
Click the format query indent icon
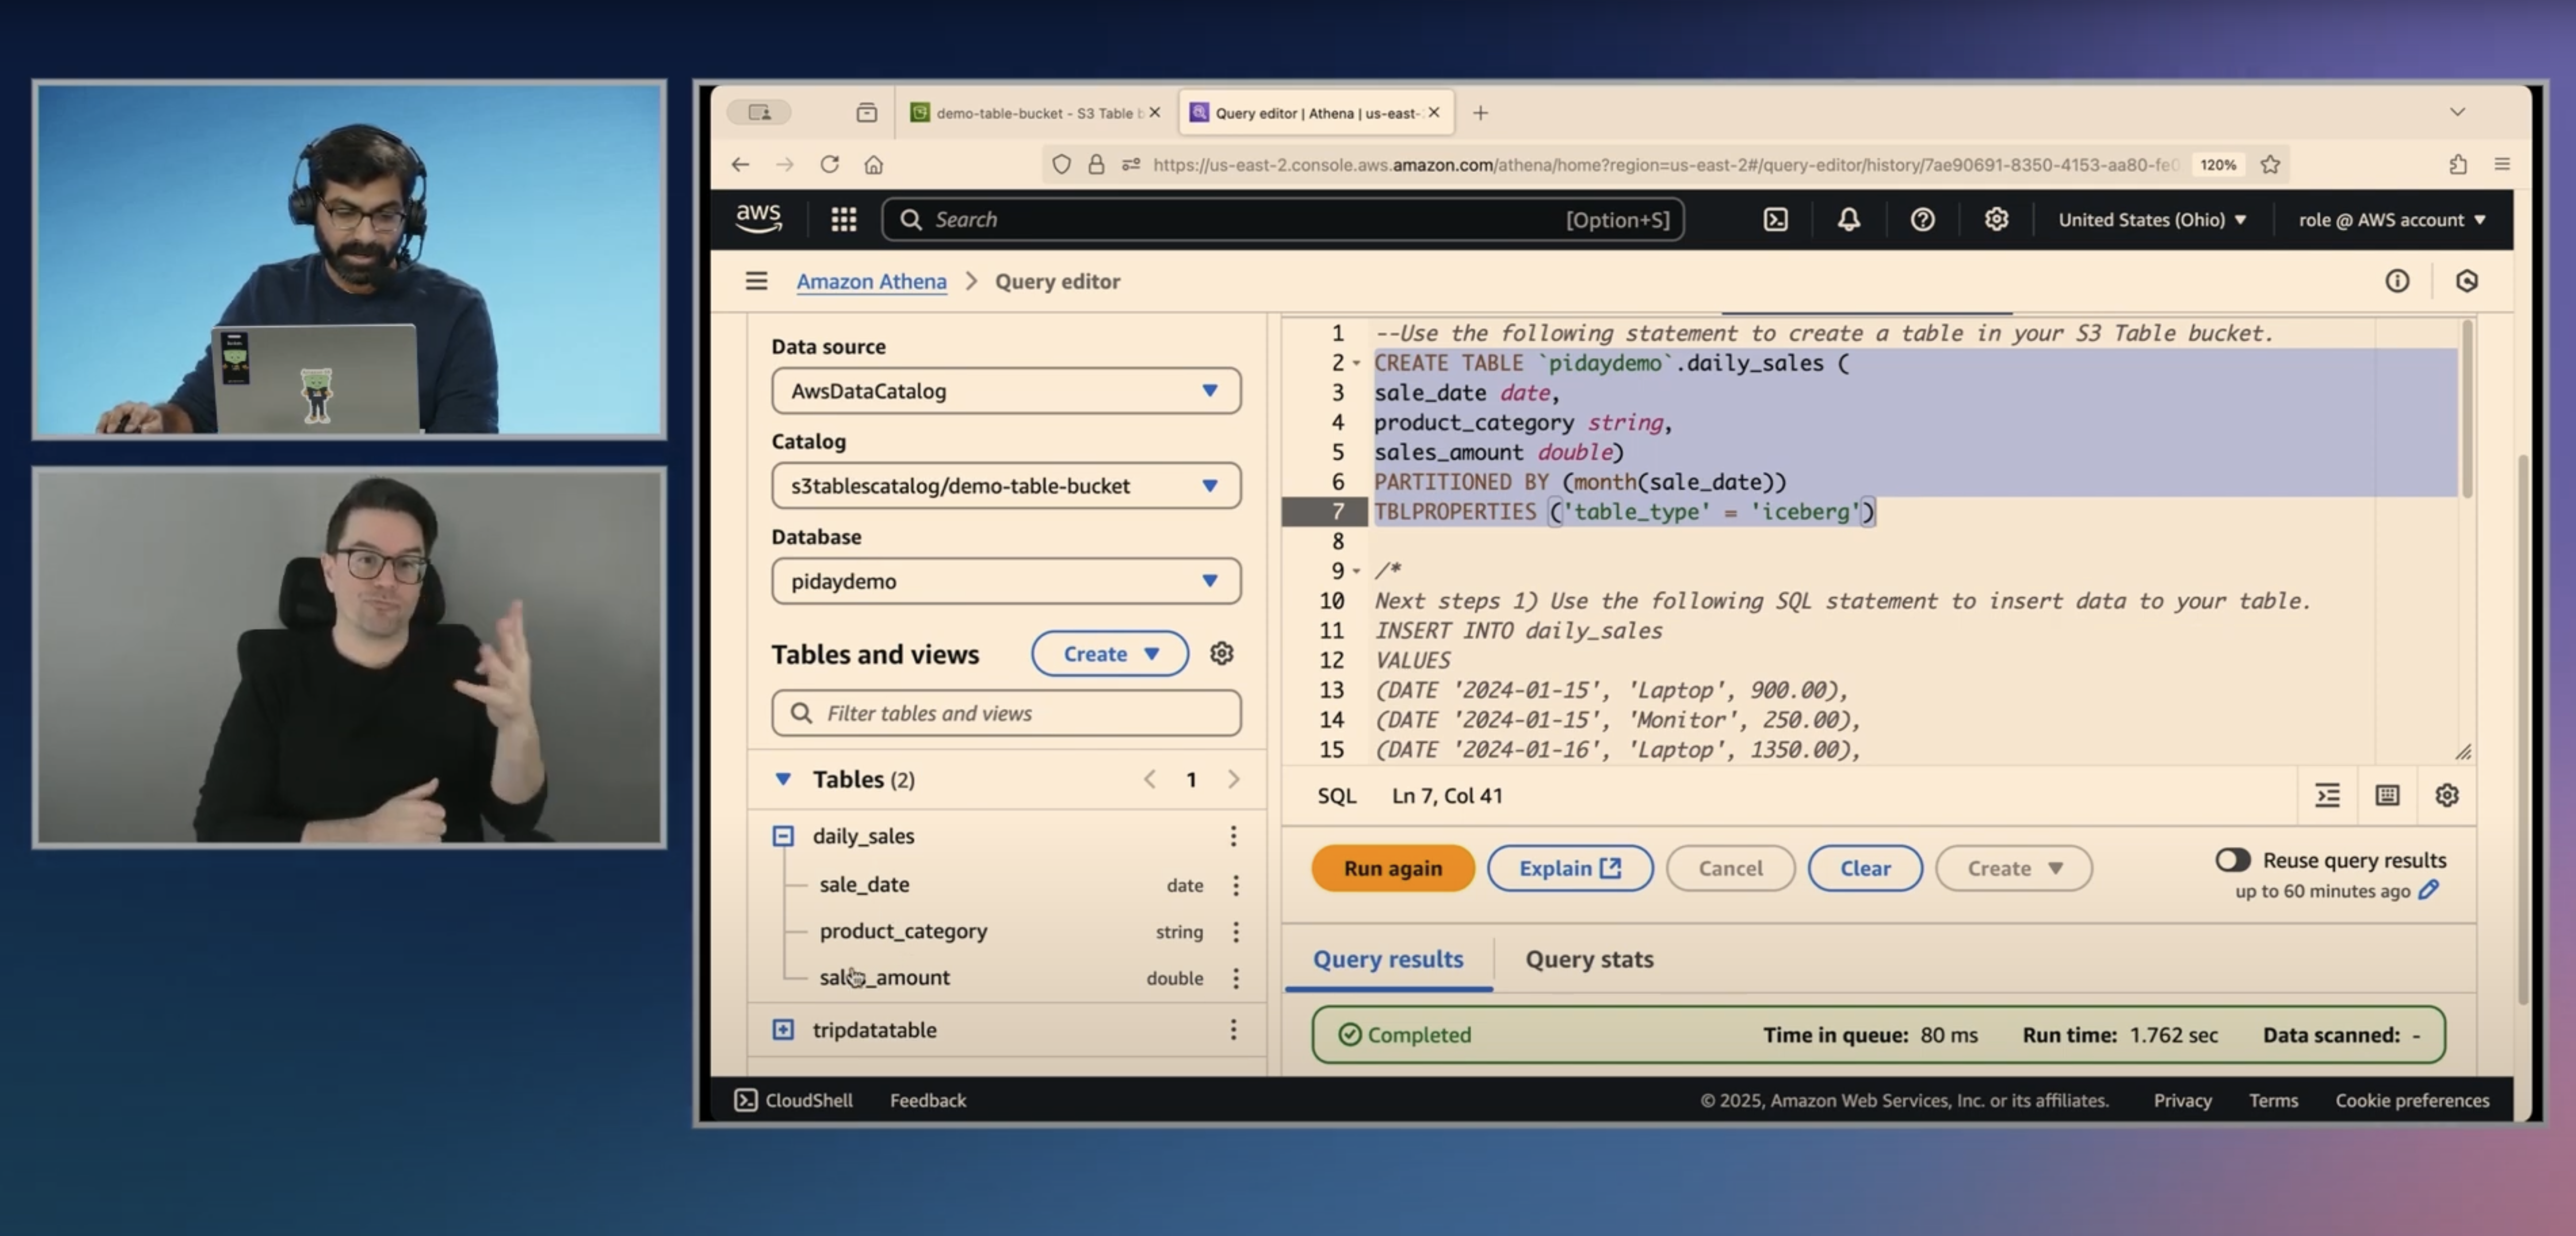tap(2327, 795)
